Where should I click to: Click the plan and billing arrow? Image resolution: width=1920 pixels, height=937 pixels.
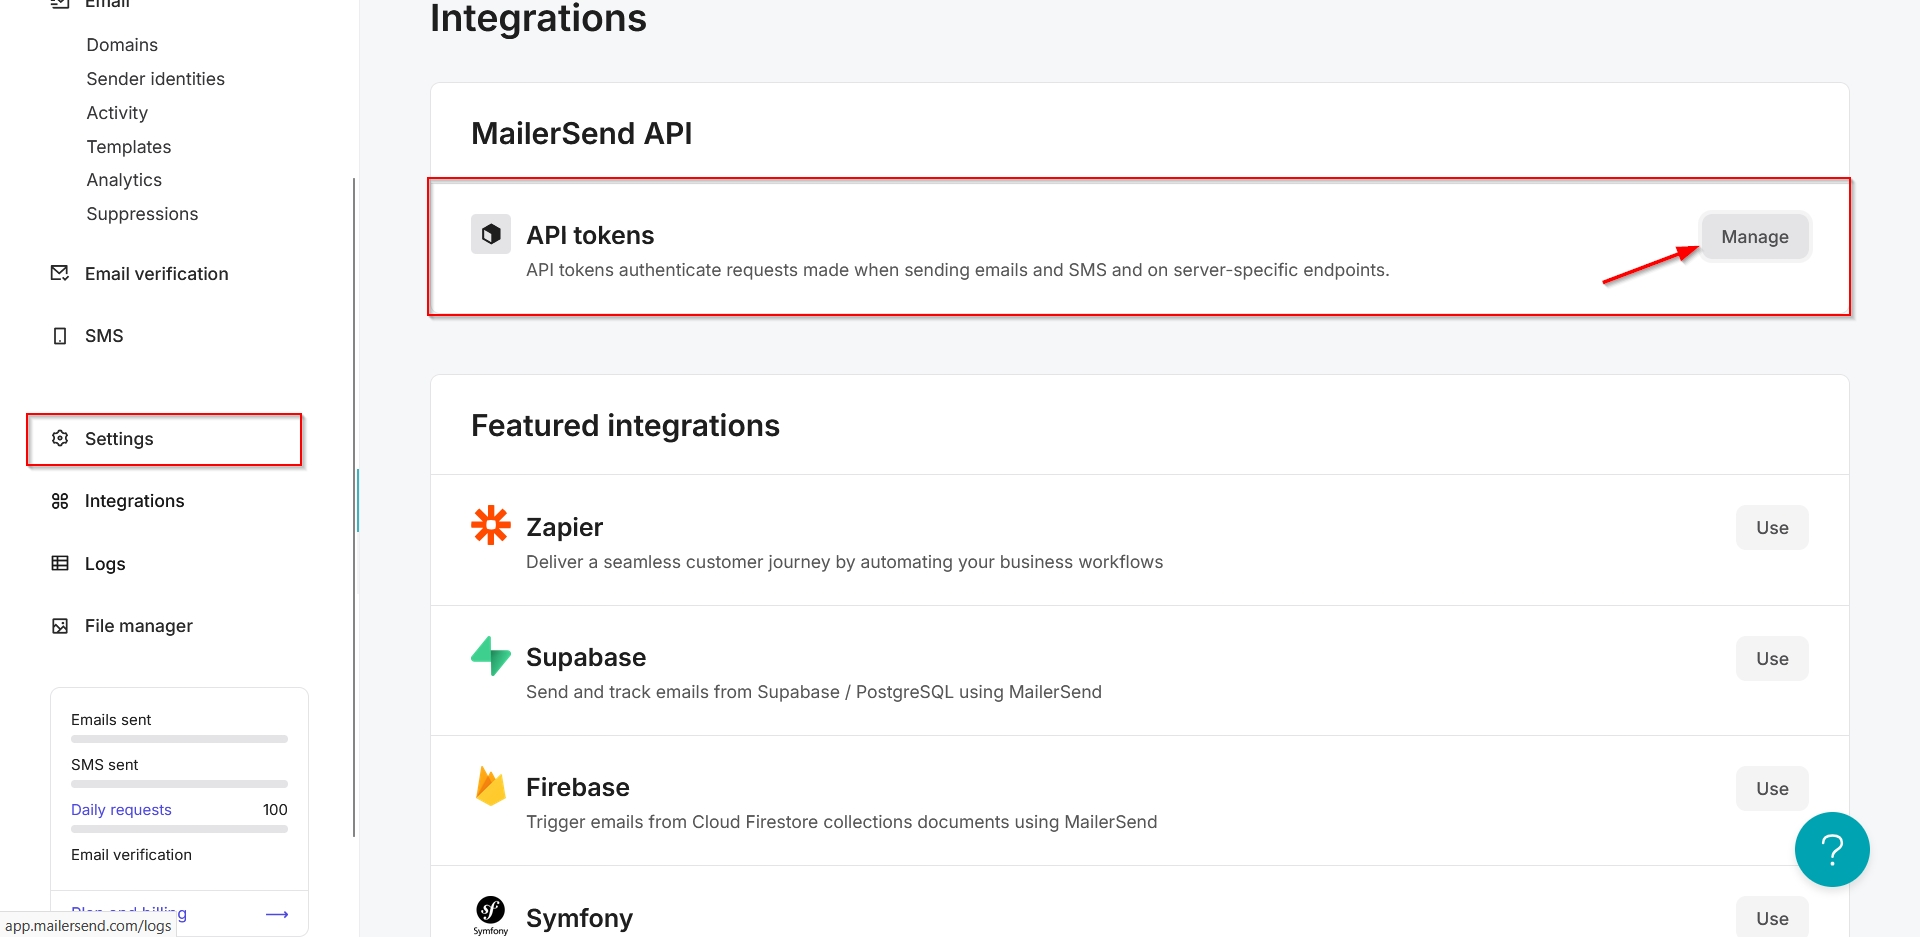(x=277, y=914)
